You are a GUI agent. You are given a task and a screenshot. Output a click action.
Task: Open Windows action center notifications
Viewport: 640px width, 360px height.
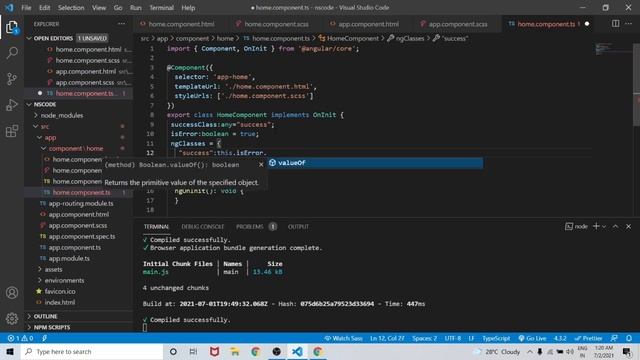(x=627, y=351)
